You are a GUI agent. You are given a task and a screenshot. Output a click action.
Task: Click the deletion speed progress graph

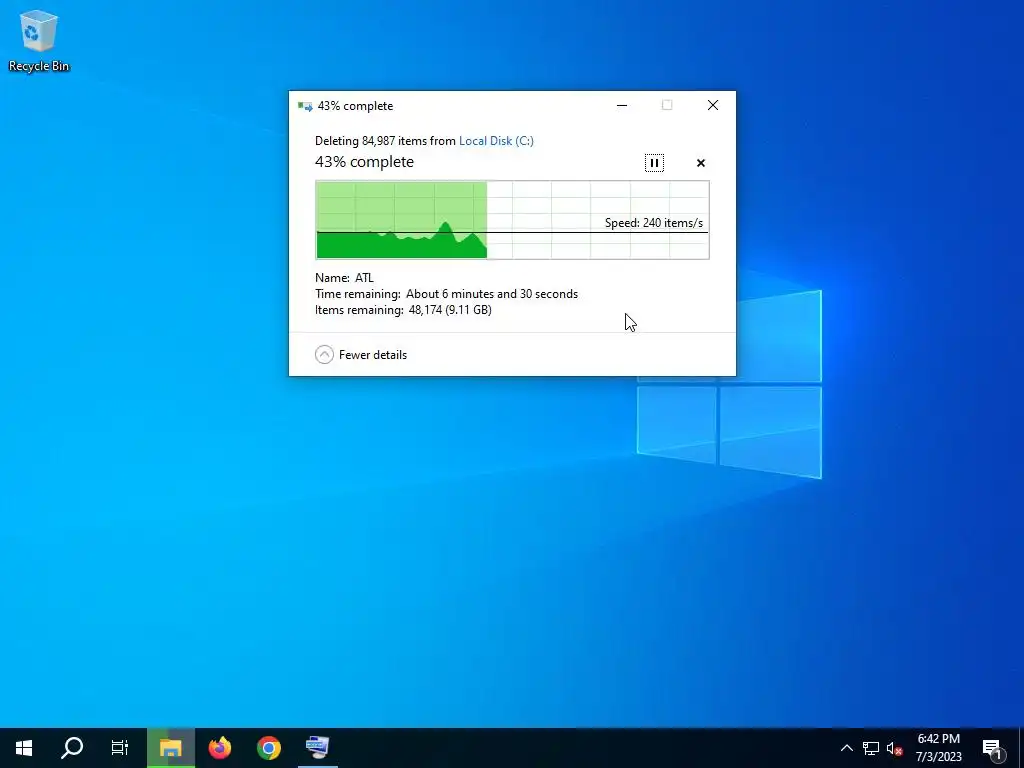pyautogui.click(x=512, y=220)
